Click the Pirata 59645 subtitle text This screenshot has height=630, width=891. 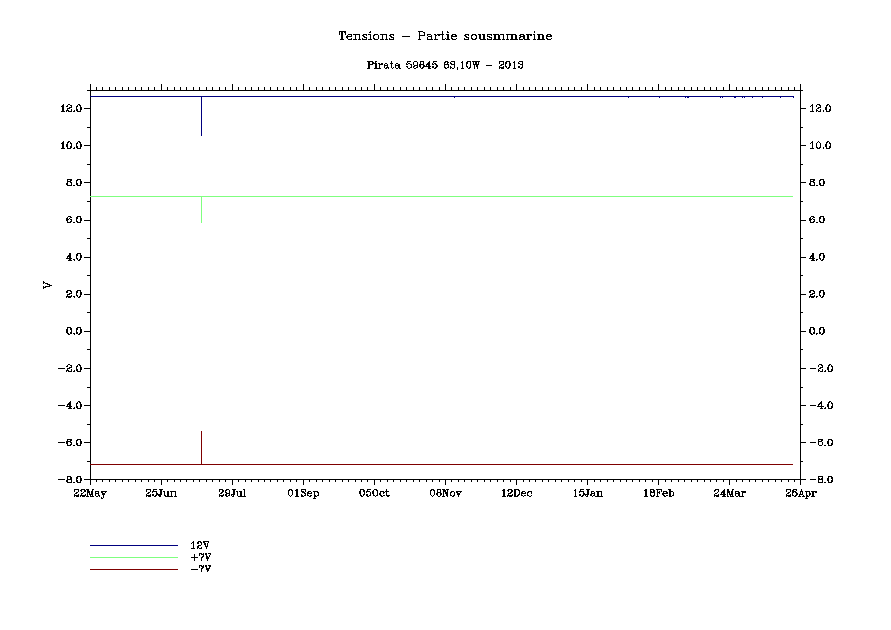[x=445, y=64]
